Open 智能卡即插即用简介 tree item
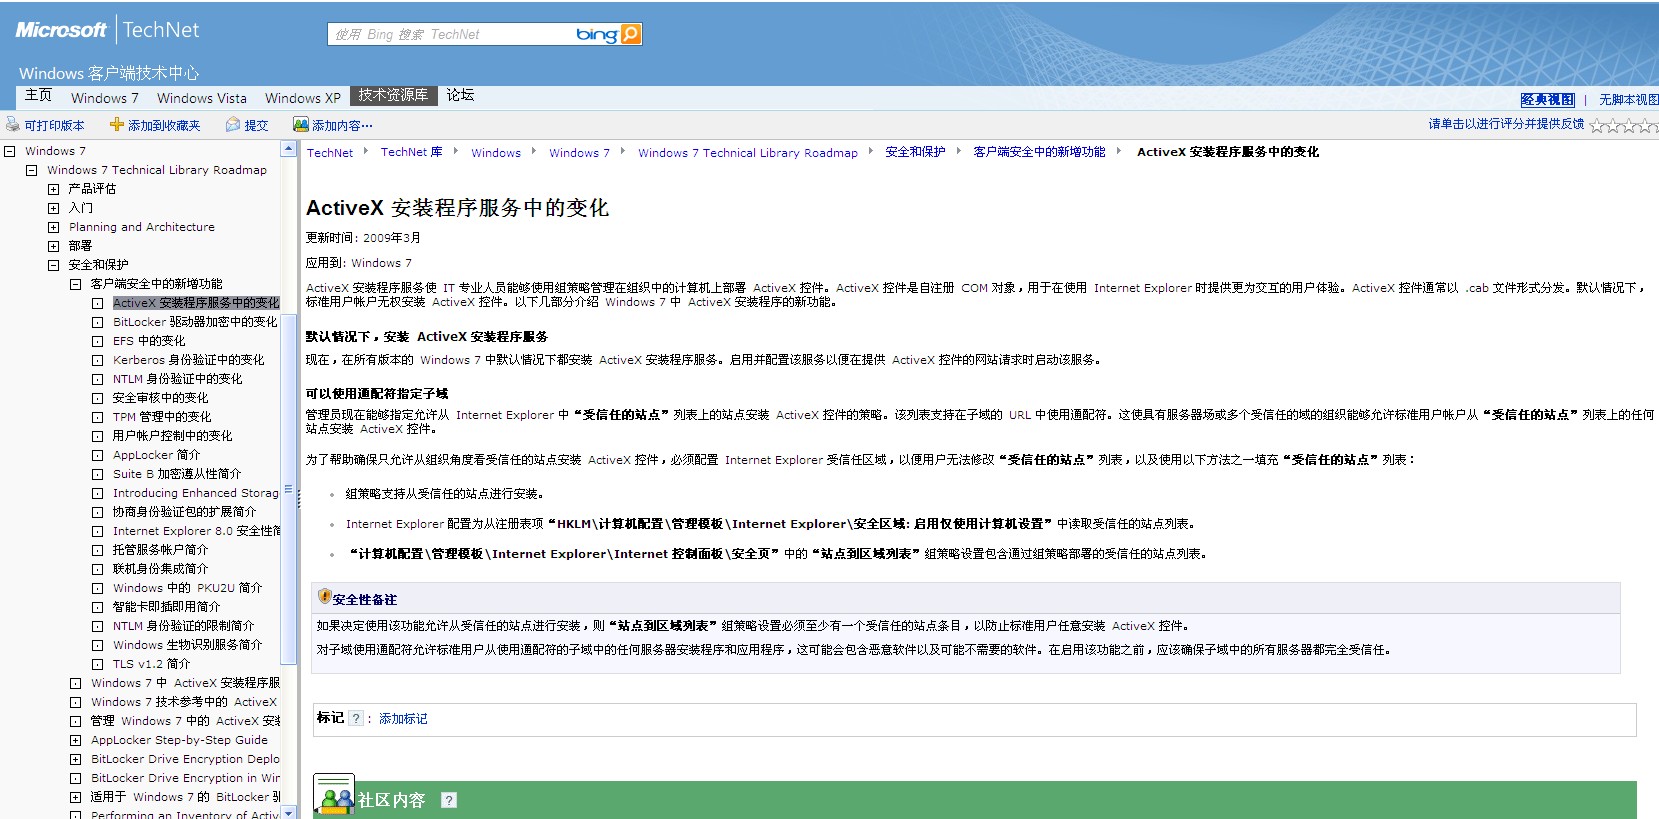Screen dimensions: 1659x819 click(166, 607)
